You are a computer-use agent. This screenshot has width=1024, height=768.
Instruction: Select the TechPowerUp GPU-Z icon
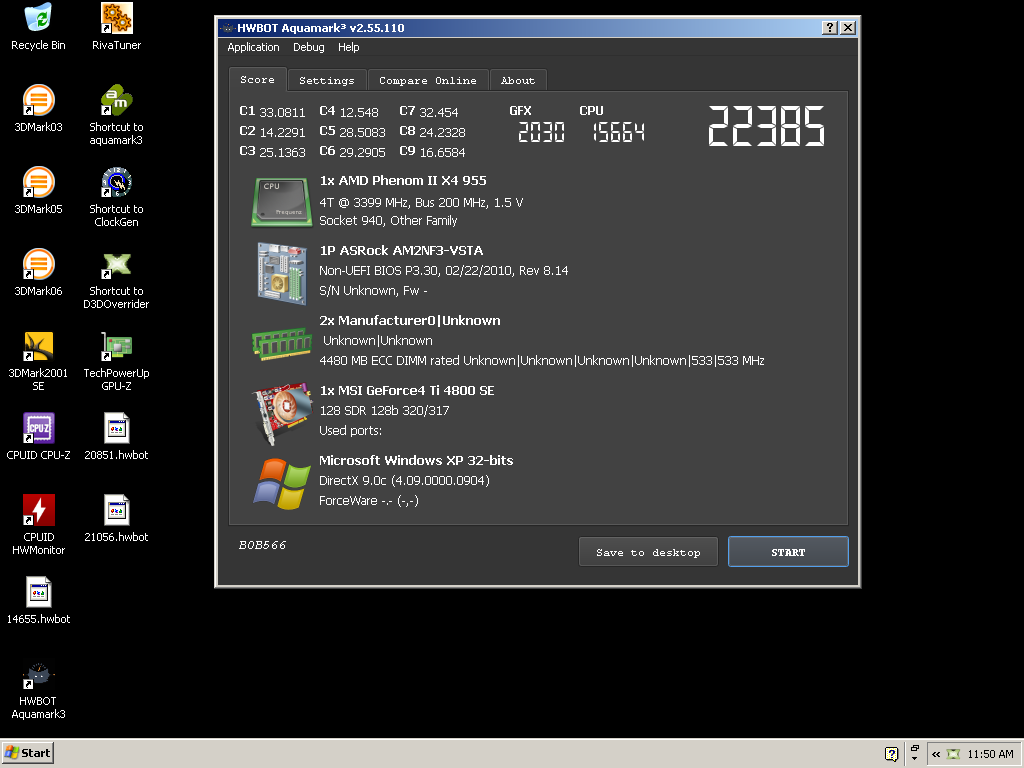[116, 362]
